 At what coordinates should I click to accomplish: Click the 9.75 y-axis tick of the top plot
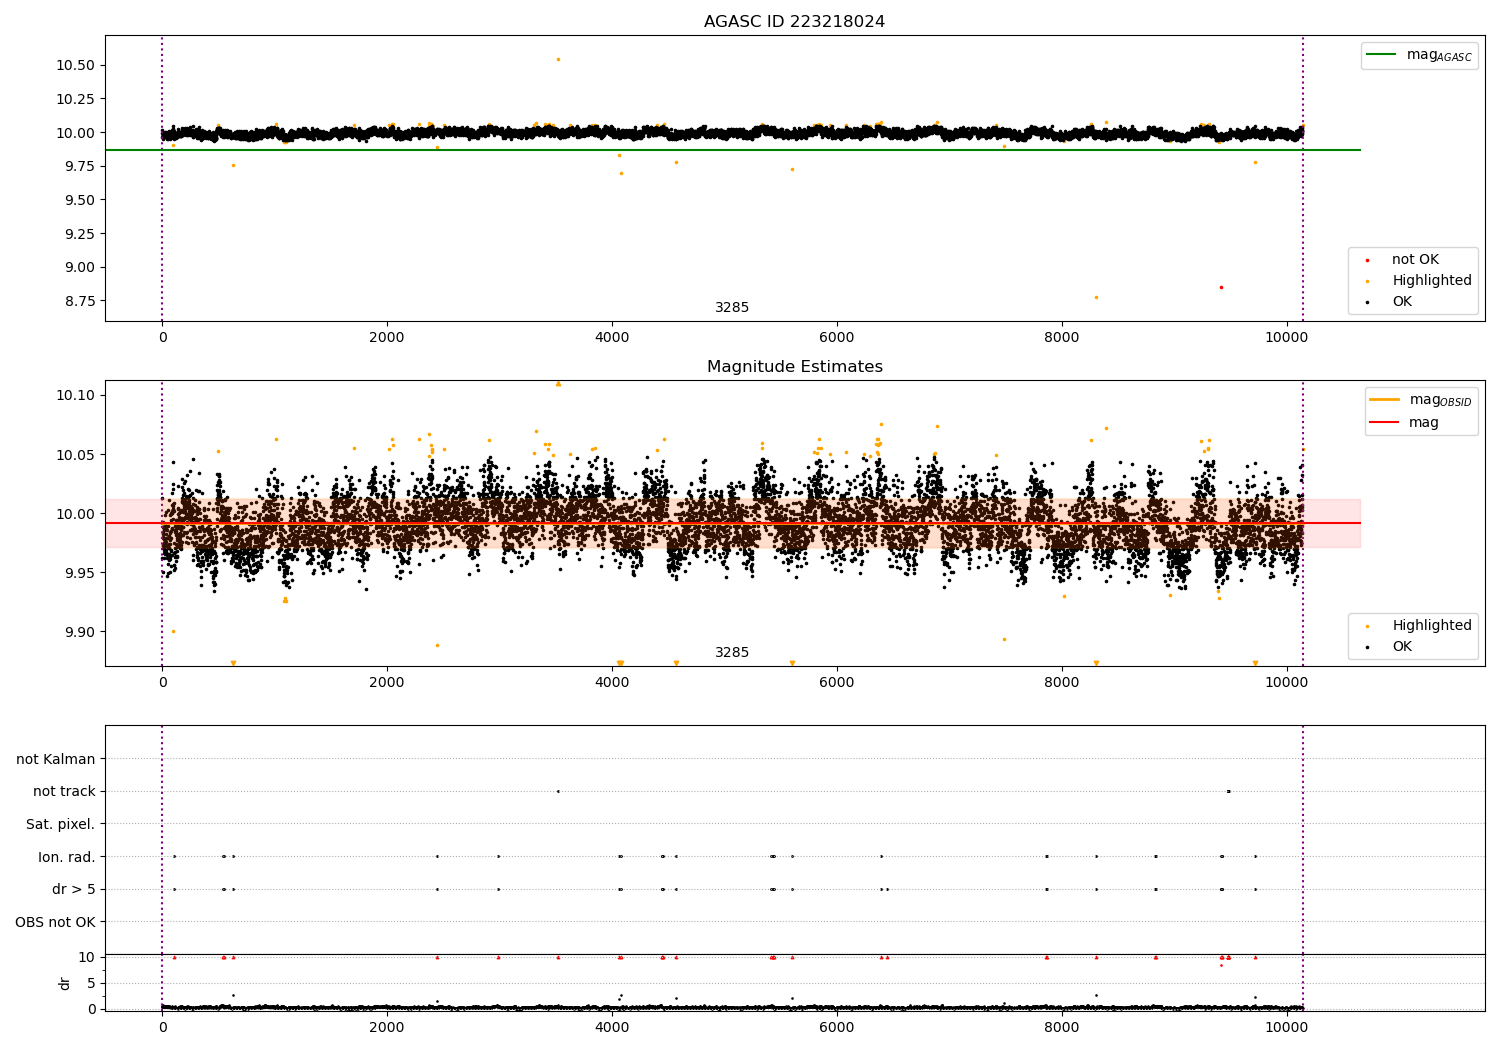[x=80, y=166]
